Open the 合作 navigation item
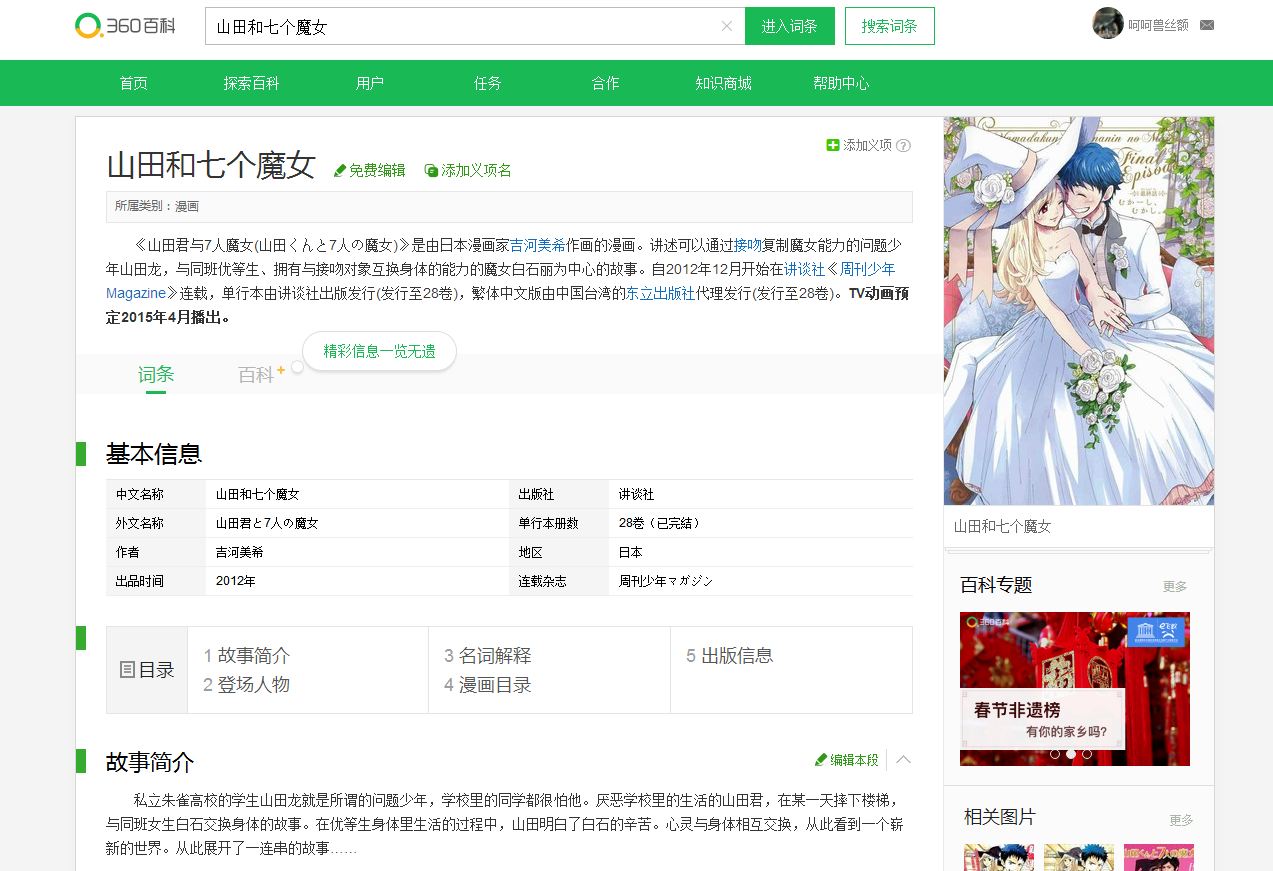1273x871 pixels. pos(605,83)
